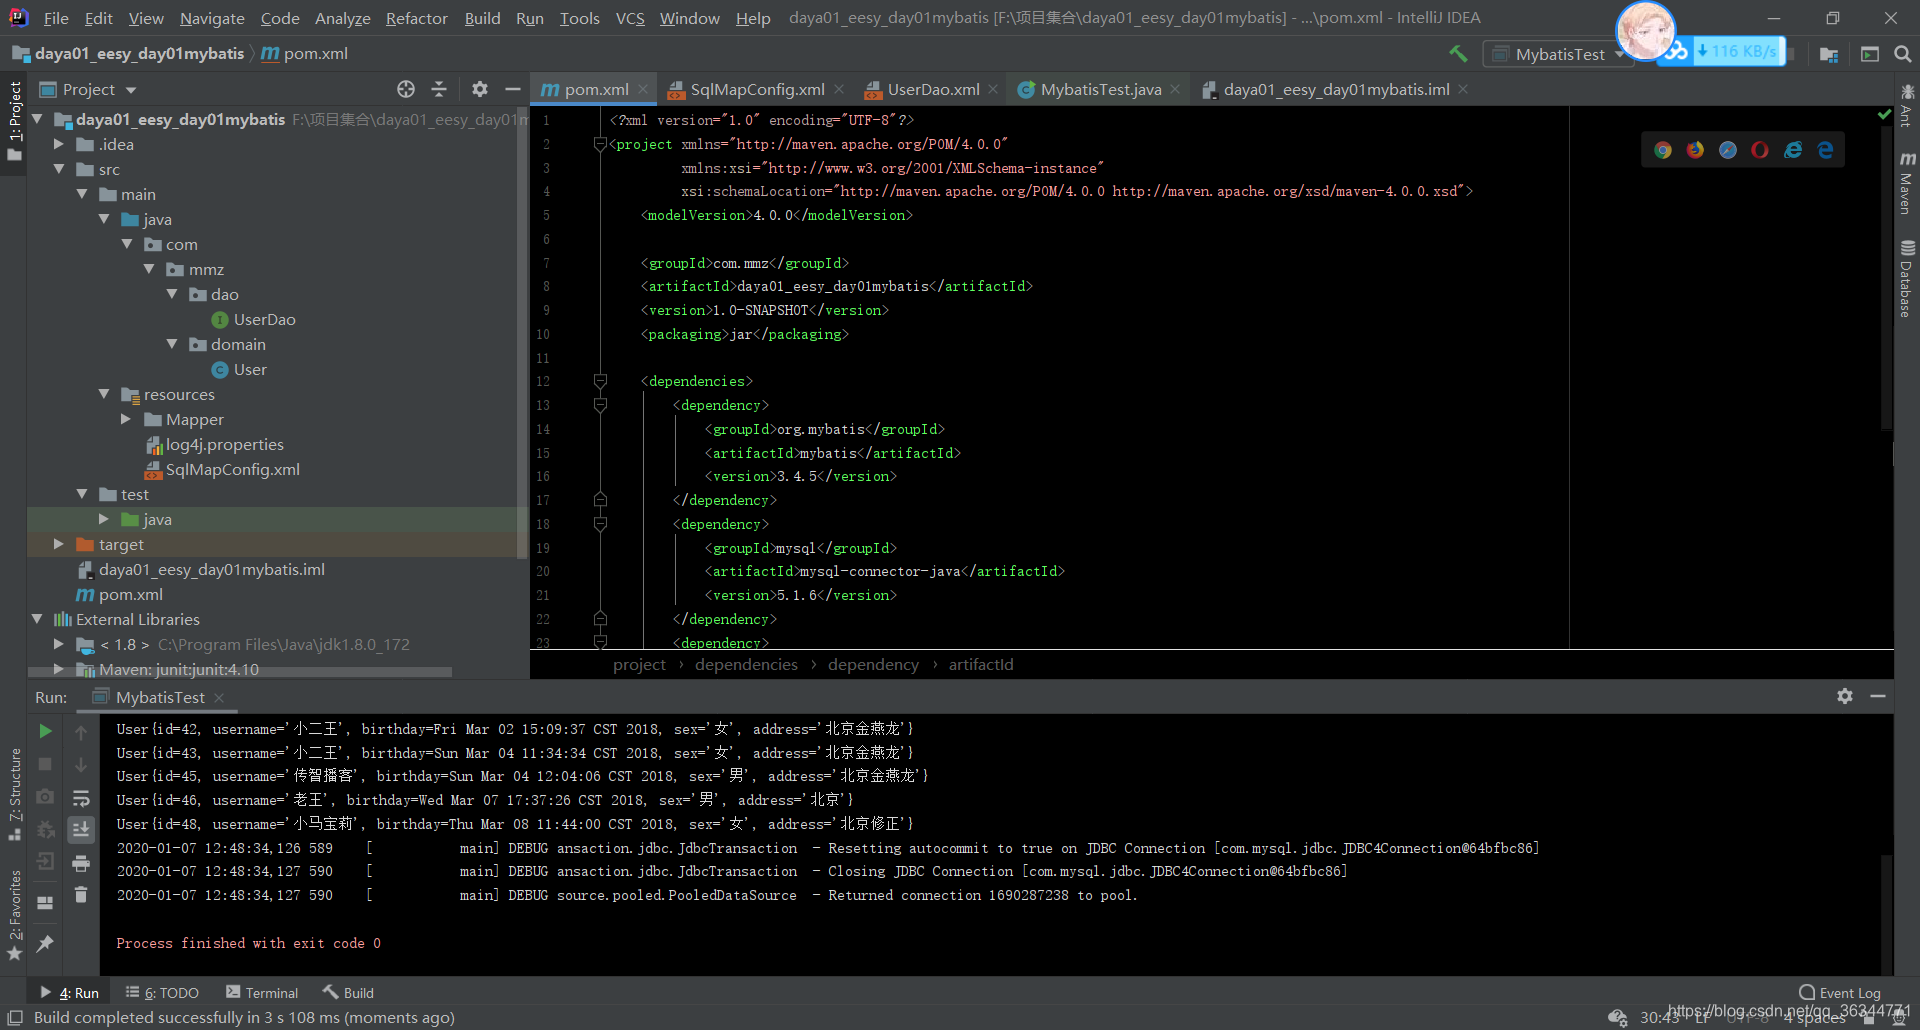The image size is (1920, 1030).
Task: Click the Stop process icon
Action: (45, 764)
